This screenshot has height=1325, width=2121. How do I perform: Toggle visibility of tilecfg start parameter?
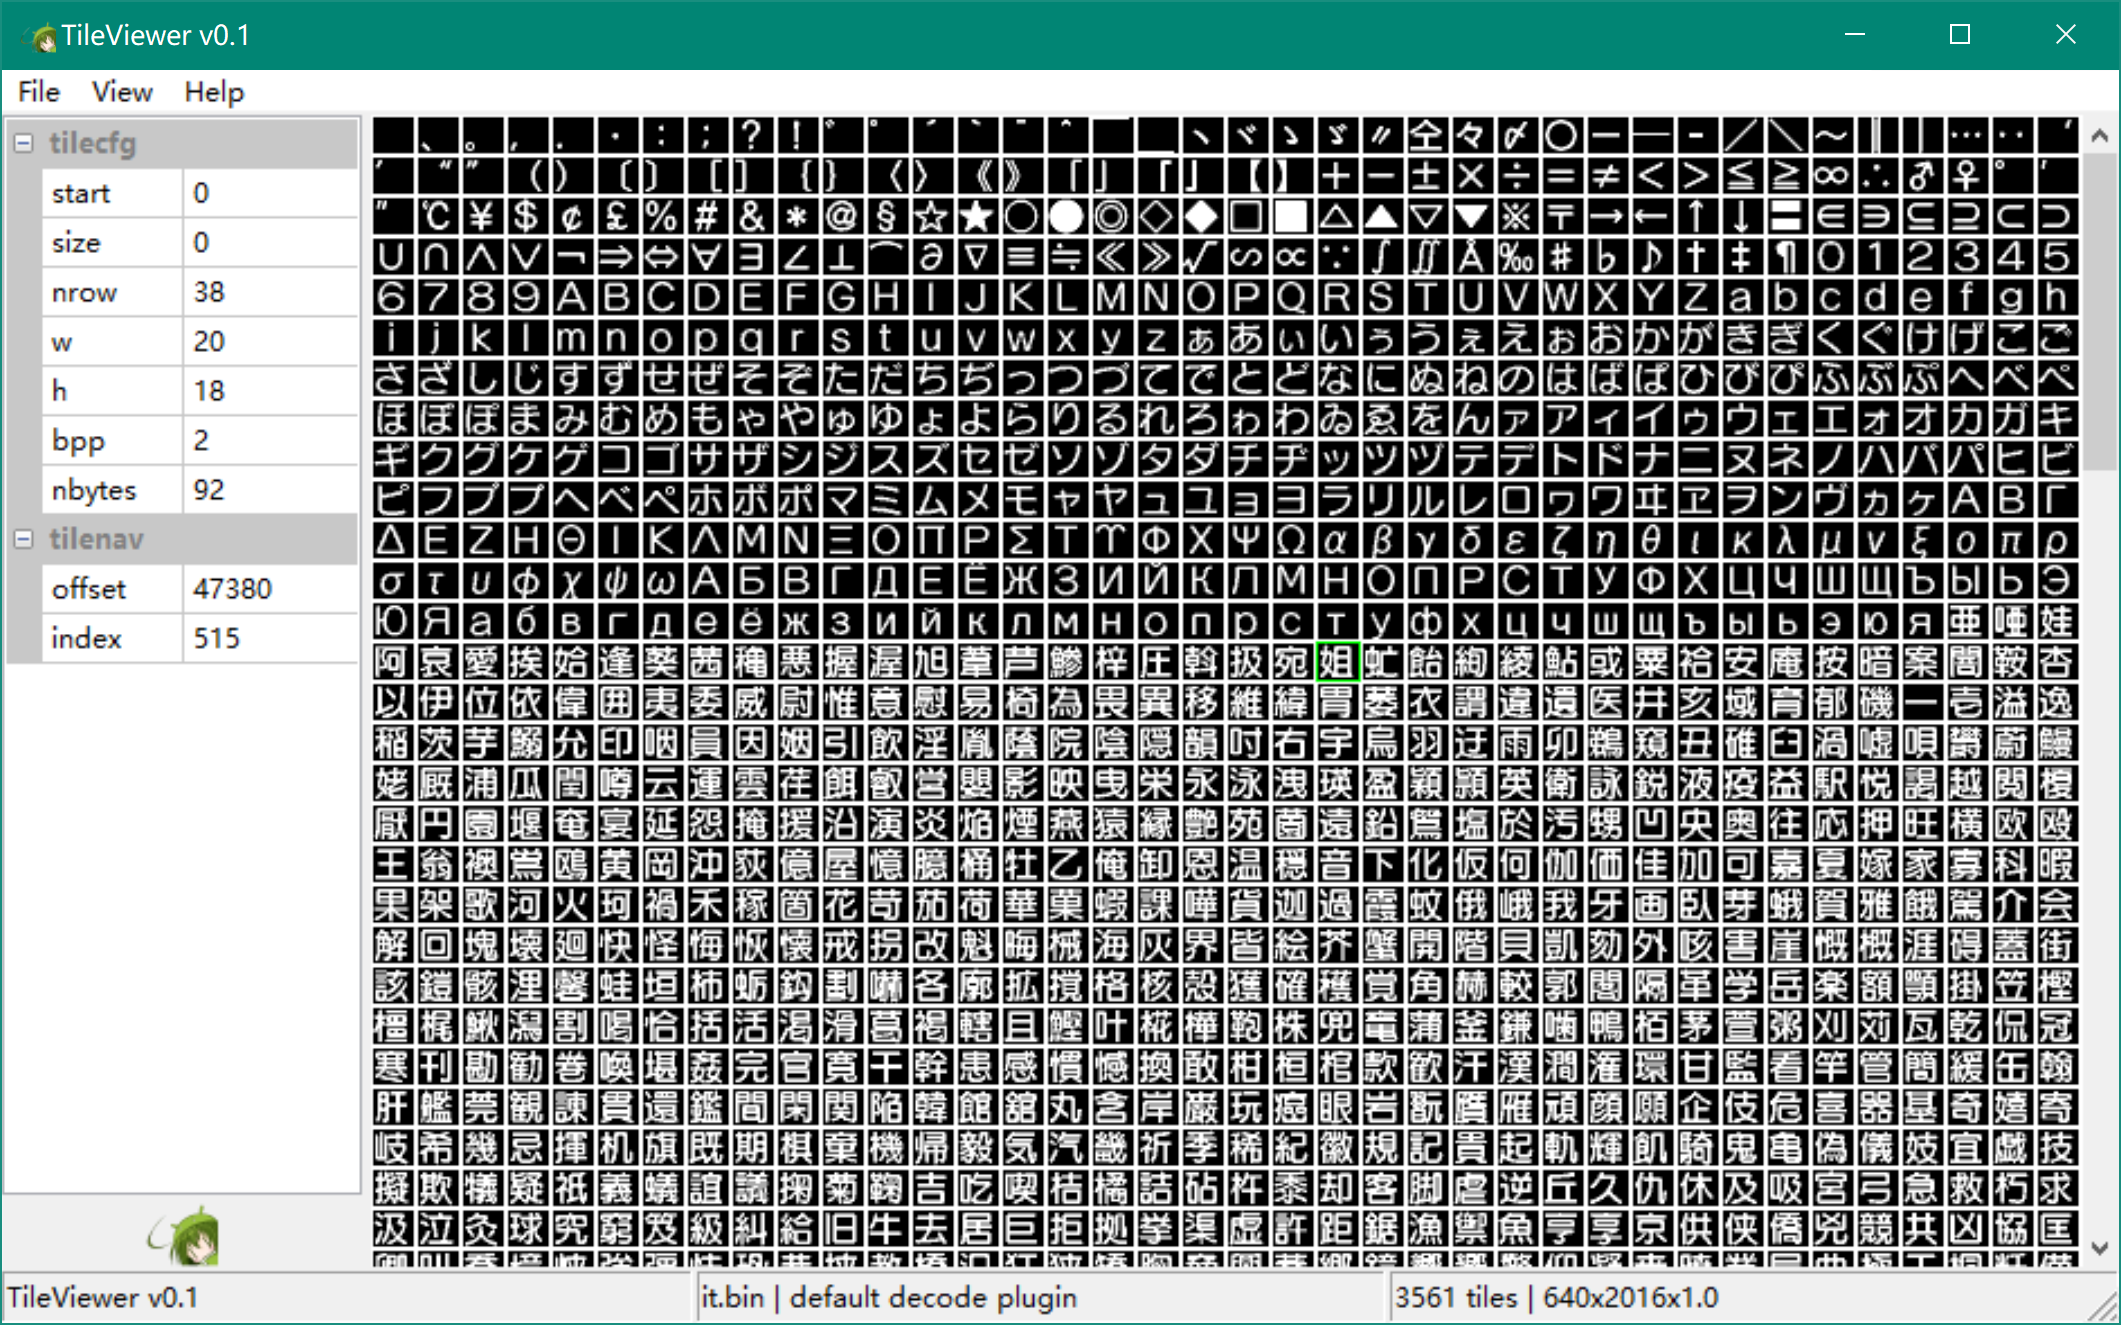pos(23,140)
